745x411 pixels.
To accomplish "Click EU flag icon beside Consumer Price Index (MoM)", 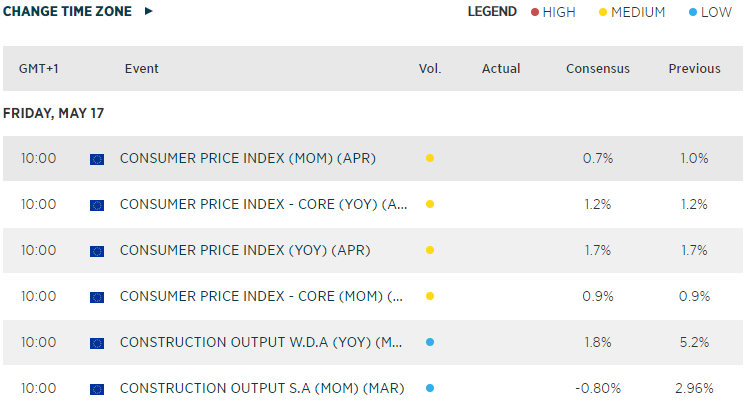I will 97,158.
